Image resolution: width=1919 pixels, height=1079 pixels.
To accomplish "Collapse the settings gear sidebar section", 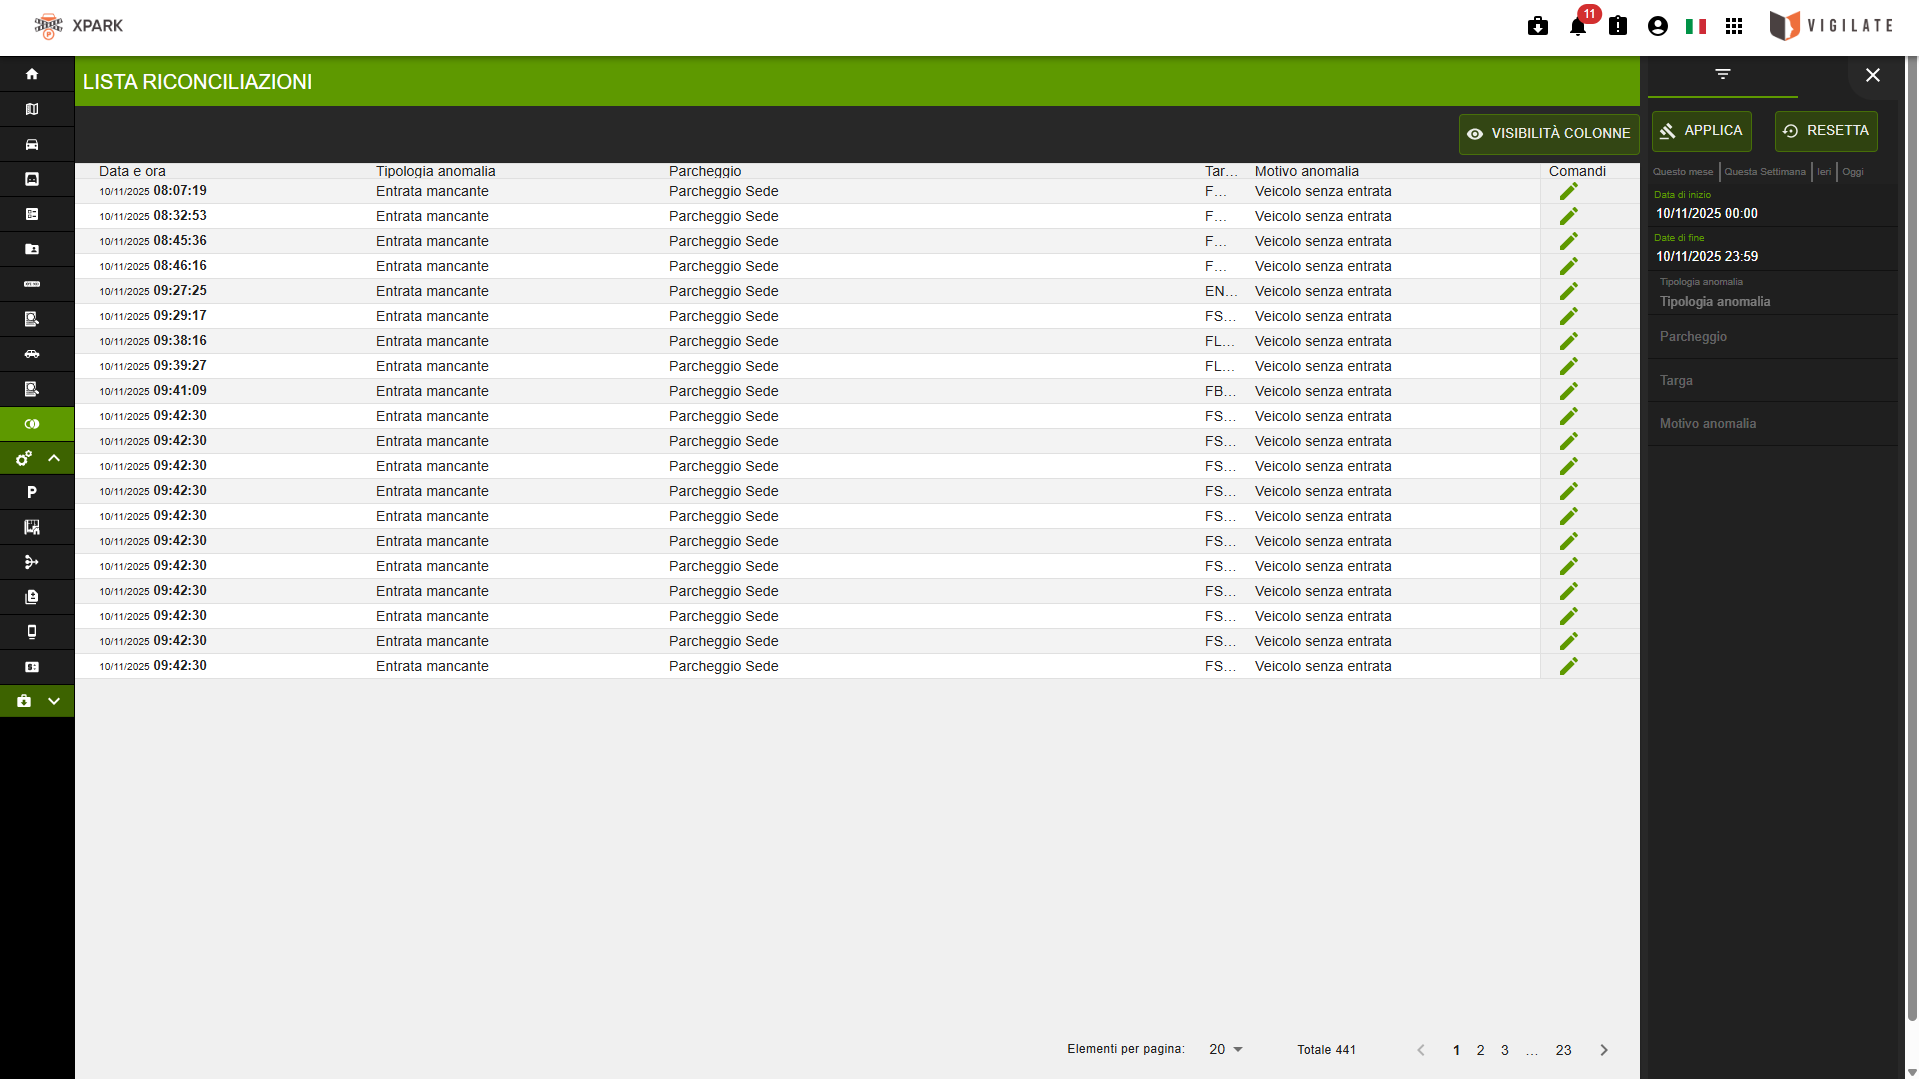I will click(x=37, y=458).
